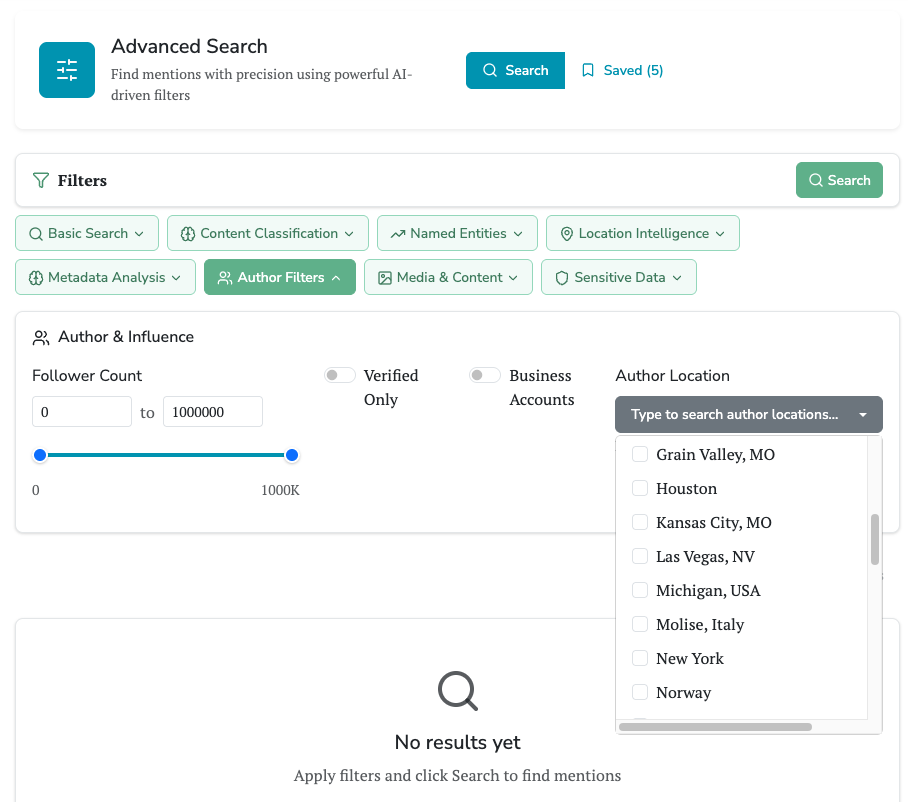Image resolution: width=908 pixels, height=802 pixels.
Task: Open the Named Entities filter menu
Action: tap(457, 234)
